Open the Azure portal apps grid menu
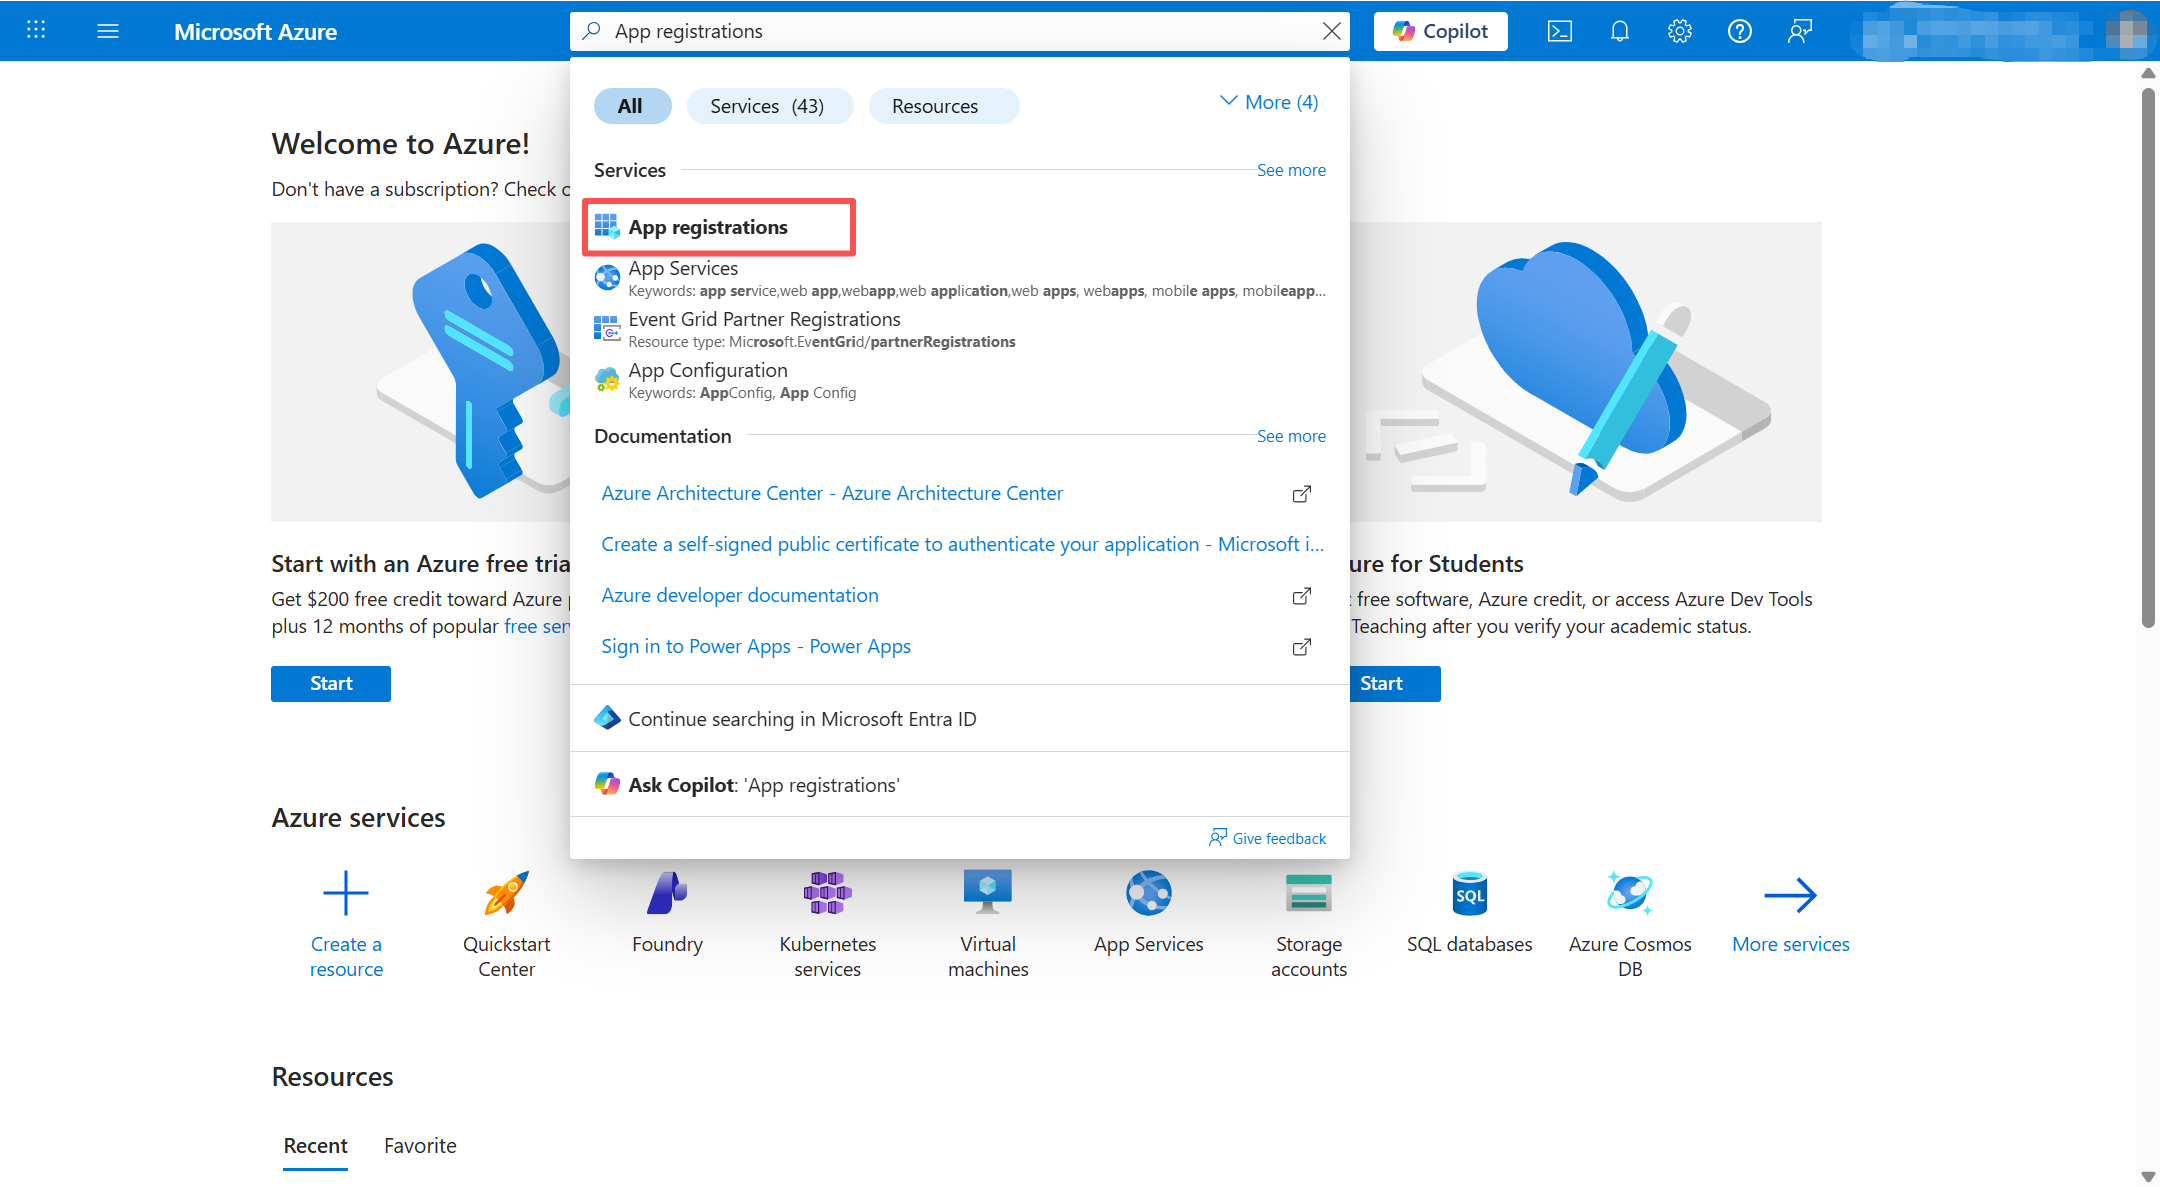 point(36,31)
